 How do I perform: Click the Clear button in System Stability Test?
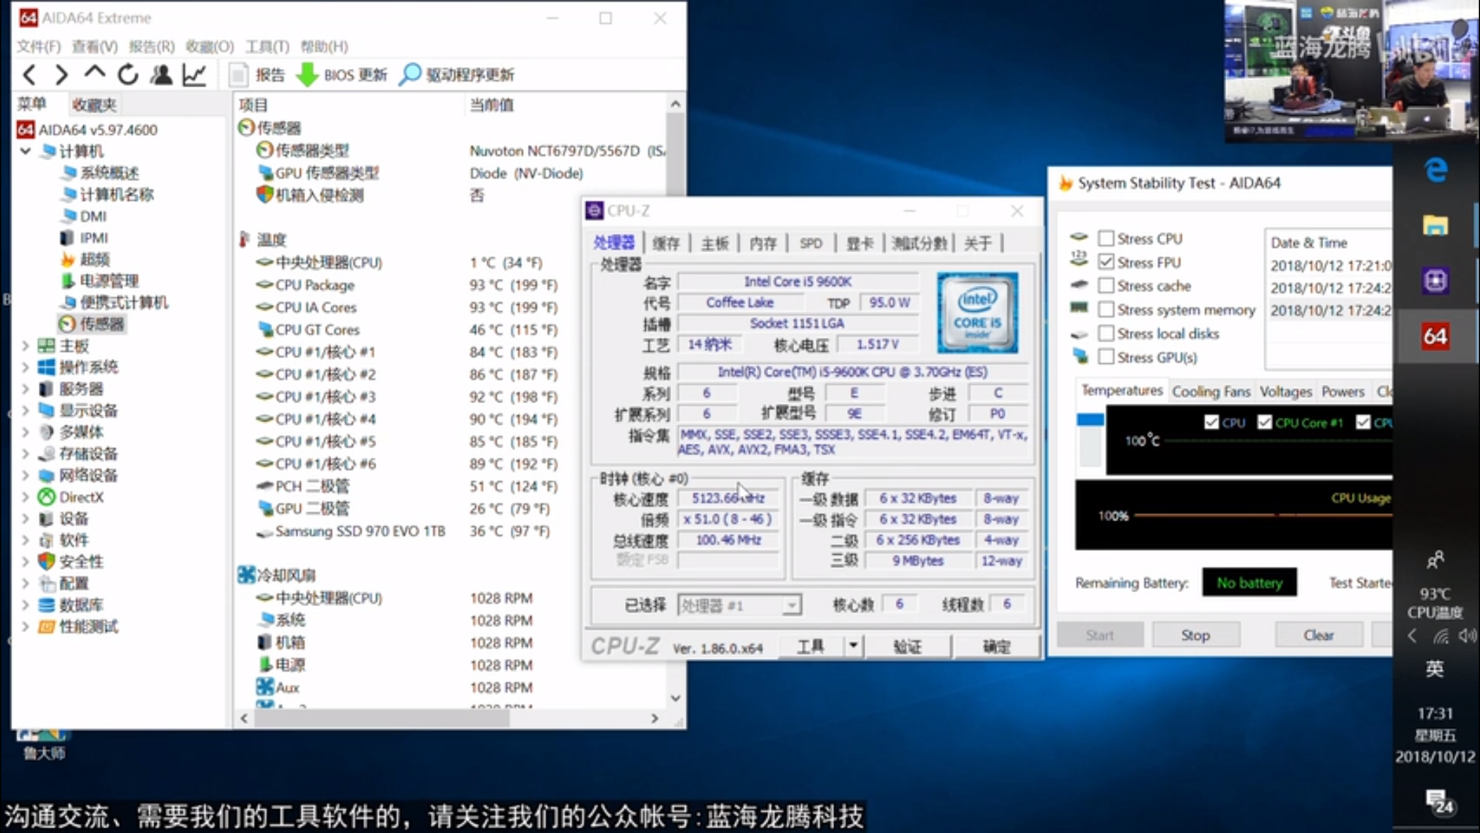pos(1318,635)
